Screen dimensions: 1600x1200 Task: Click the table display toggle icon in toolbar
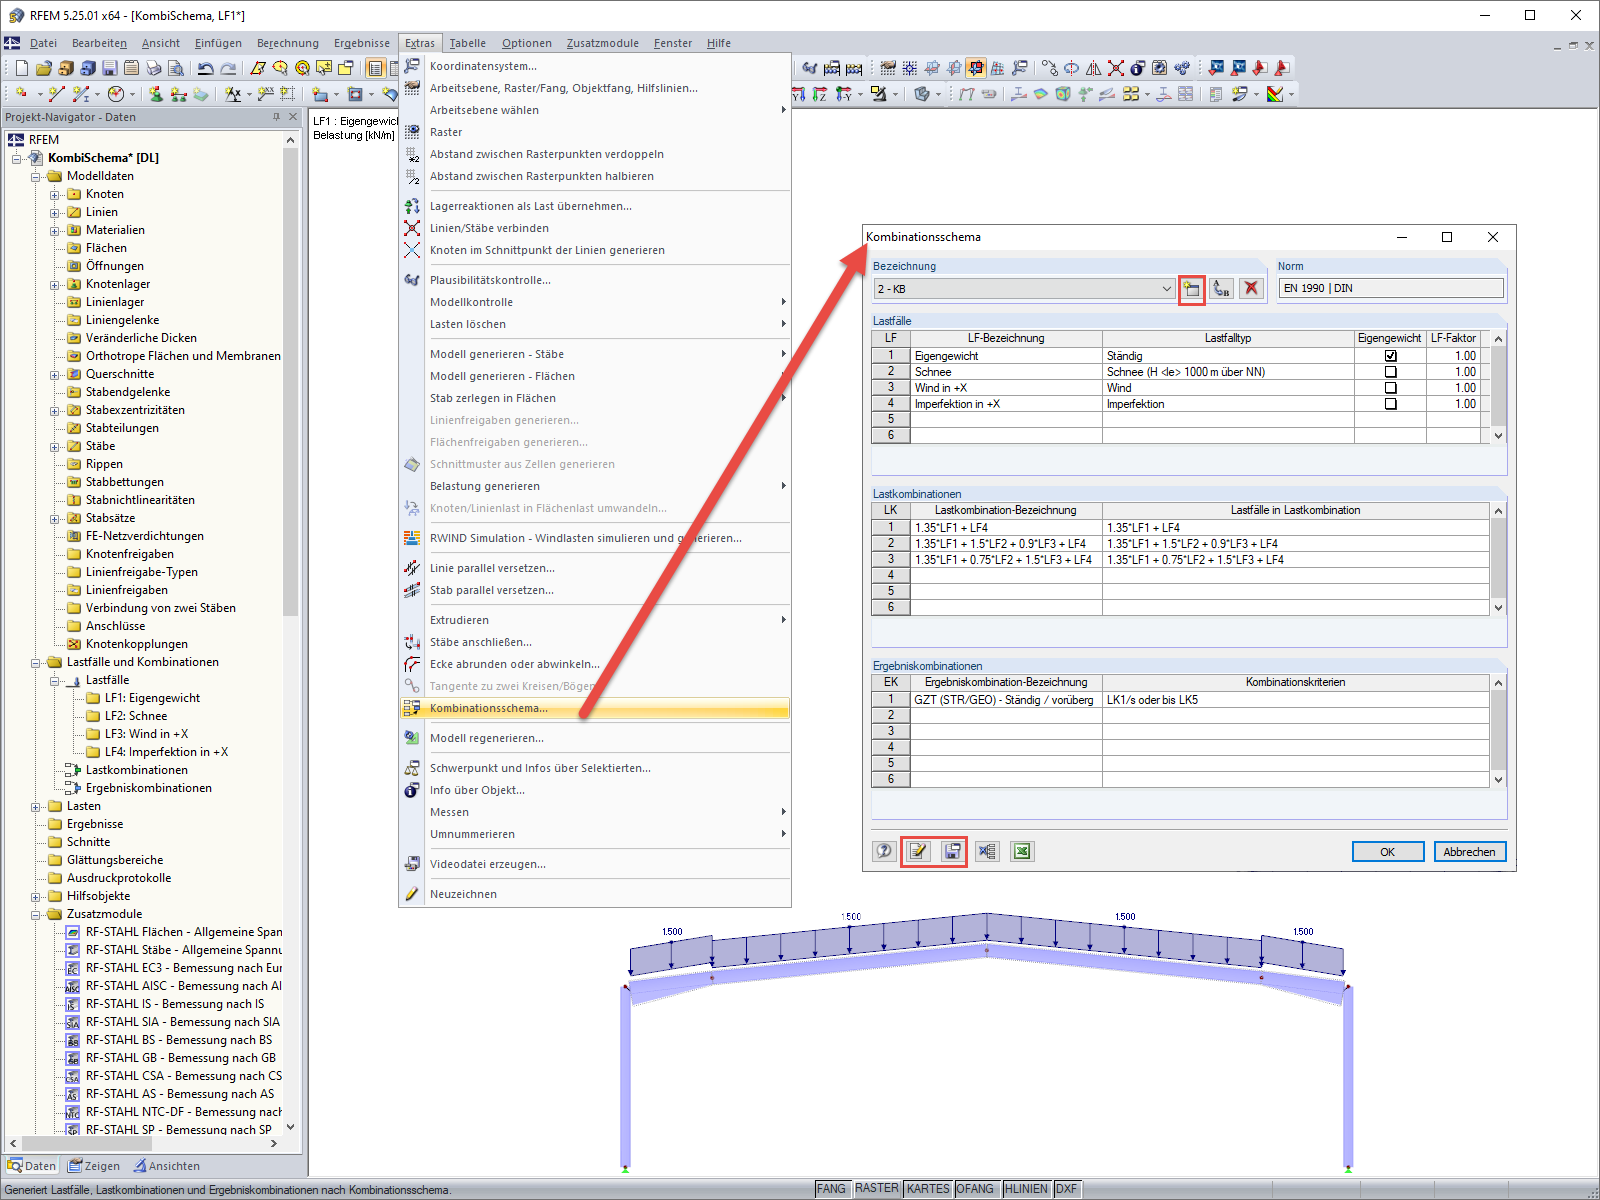tap(375, 68)
